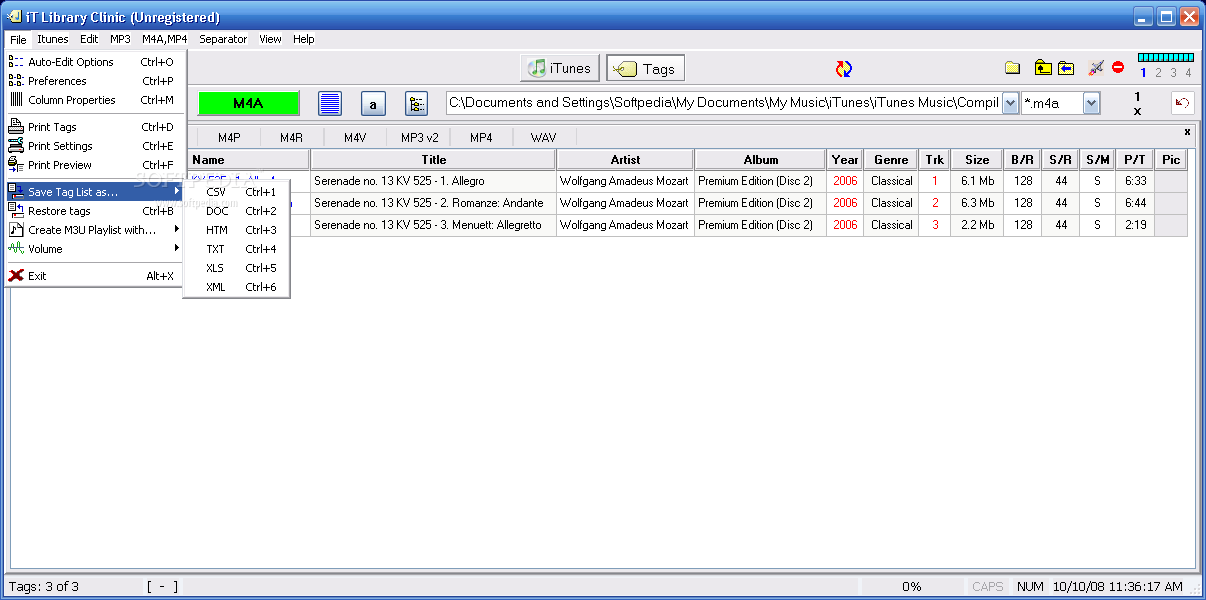Save tag list as TXT

(x=237, y=249)
